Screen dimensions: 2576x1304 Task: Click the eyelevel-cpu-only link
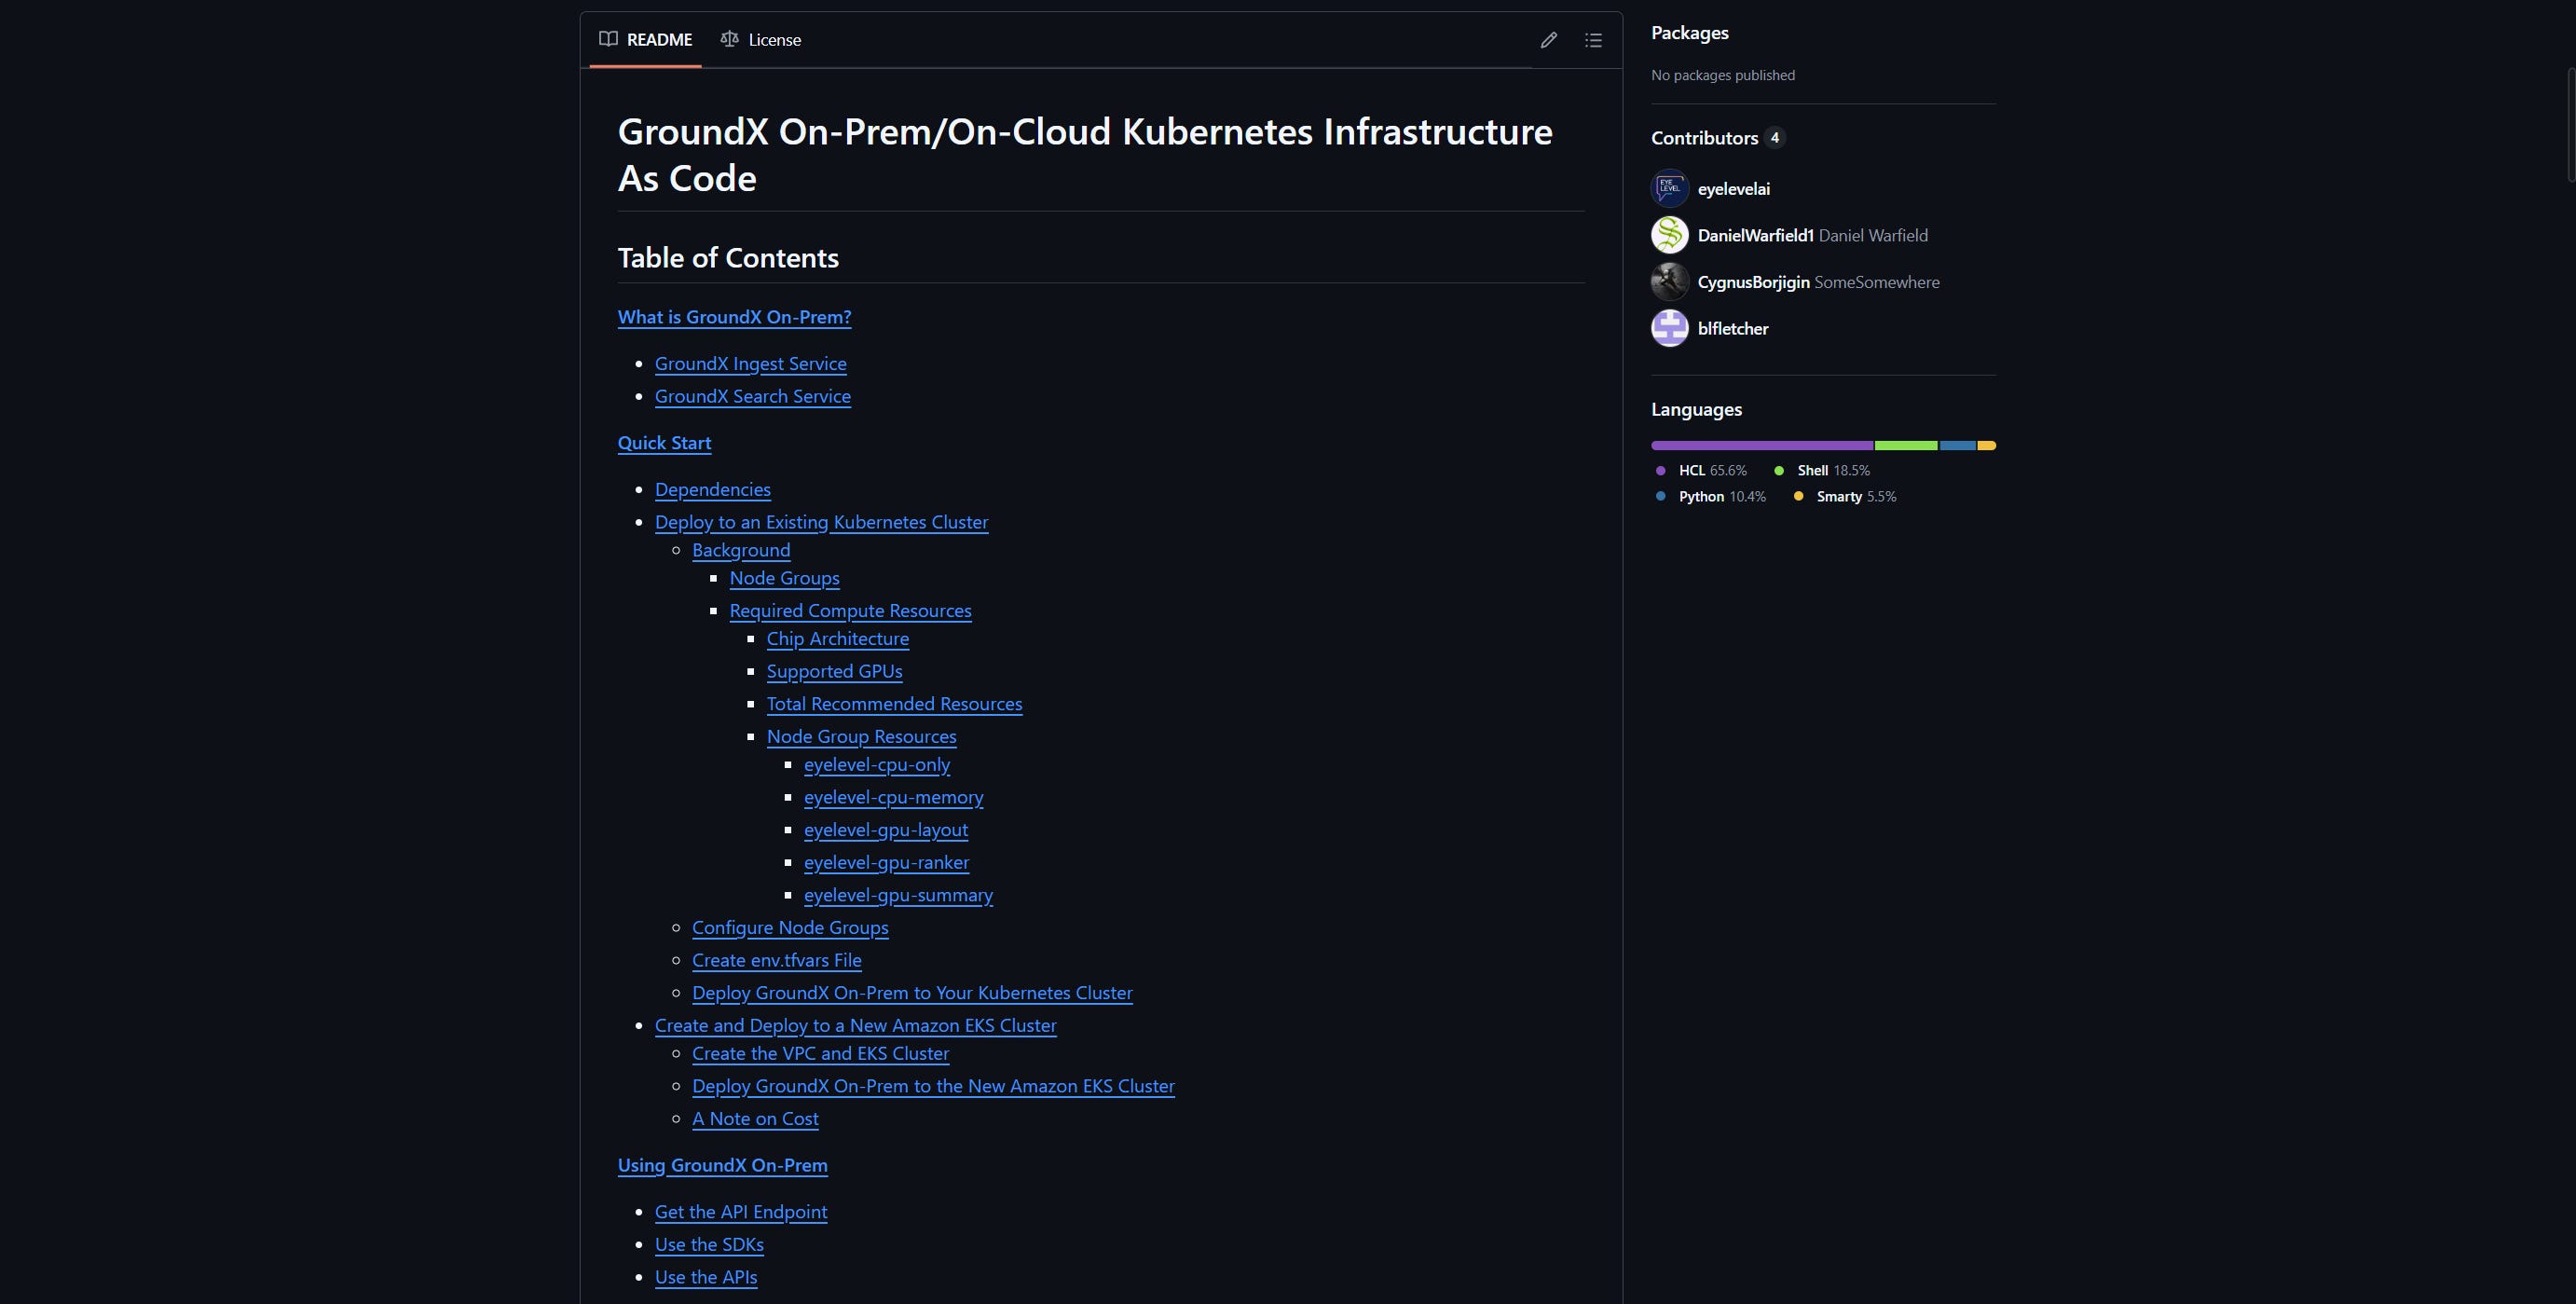876,764
